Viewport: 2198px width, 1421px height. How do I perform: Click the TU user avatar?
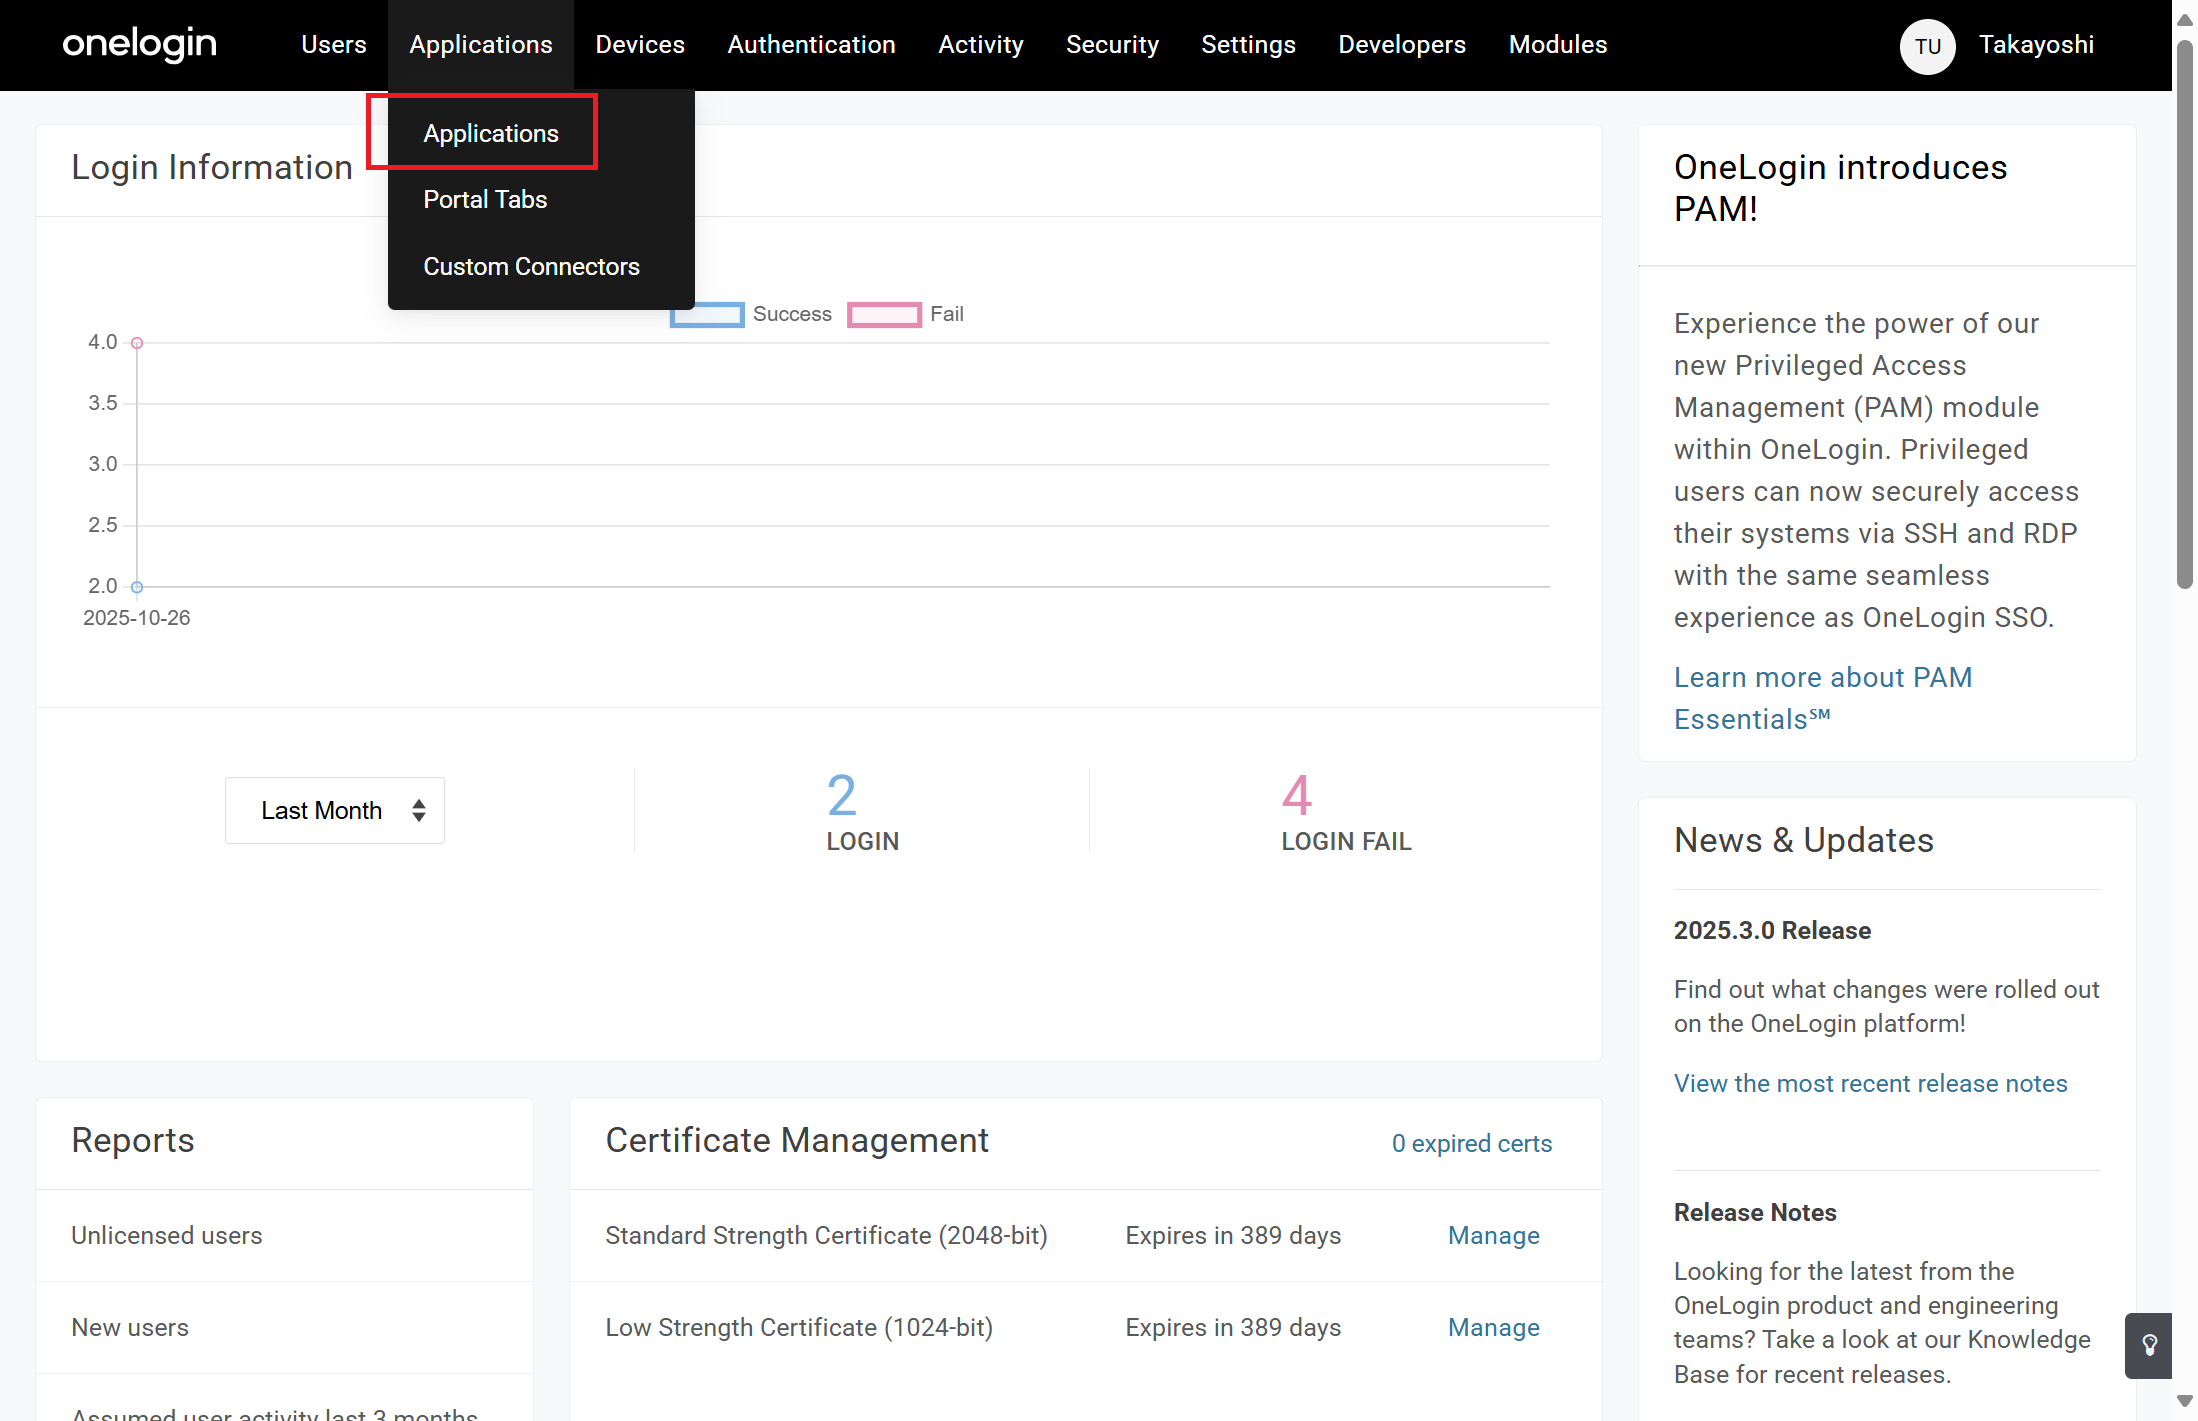(1926, 46)
